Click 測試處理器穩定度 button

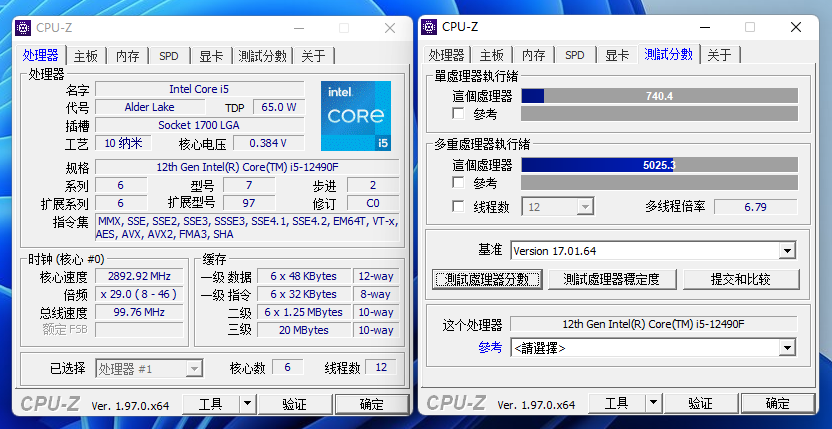click(x=612, y=279)
